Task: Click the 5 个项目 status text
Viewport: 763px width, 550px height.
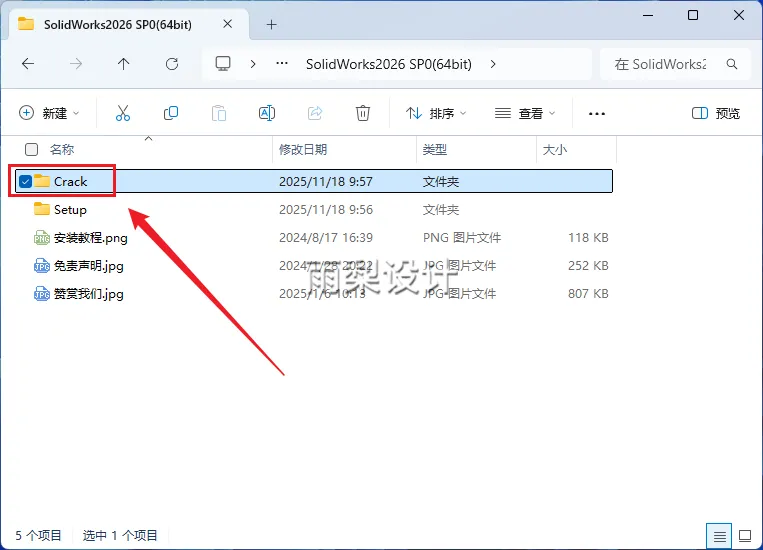Action: click(x=38, y=535)
